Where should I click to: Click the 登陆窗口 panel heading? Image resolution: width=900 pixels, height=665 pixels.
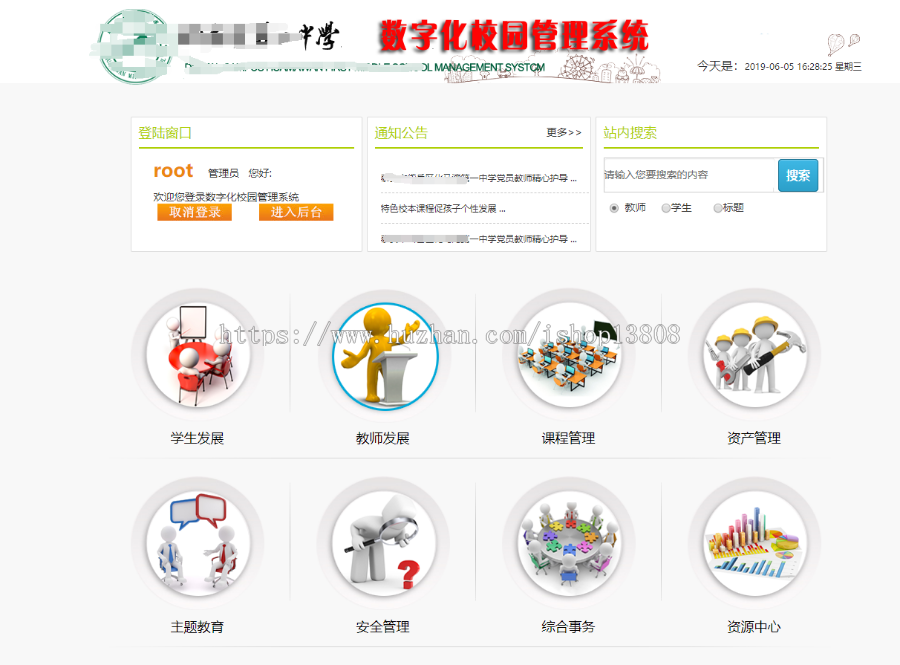coord(165,133)
